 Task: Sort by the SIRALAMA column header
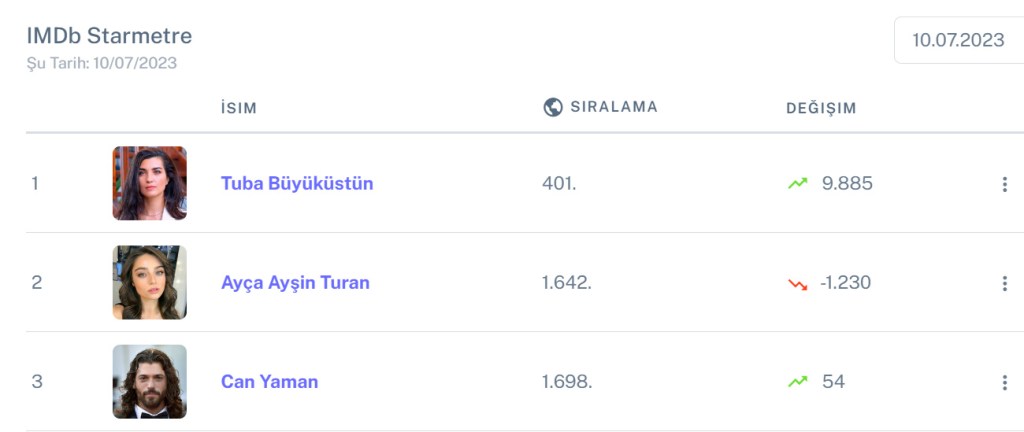pyautogui.click(x=613, y=107)
